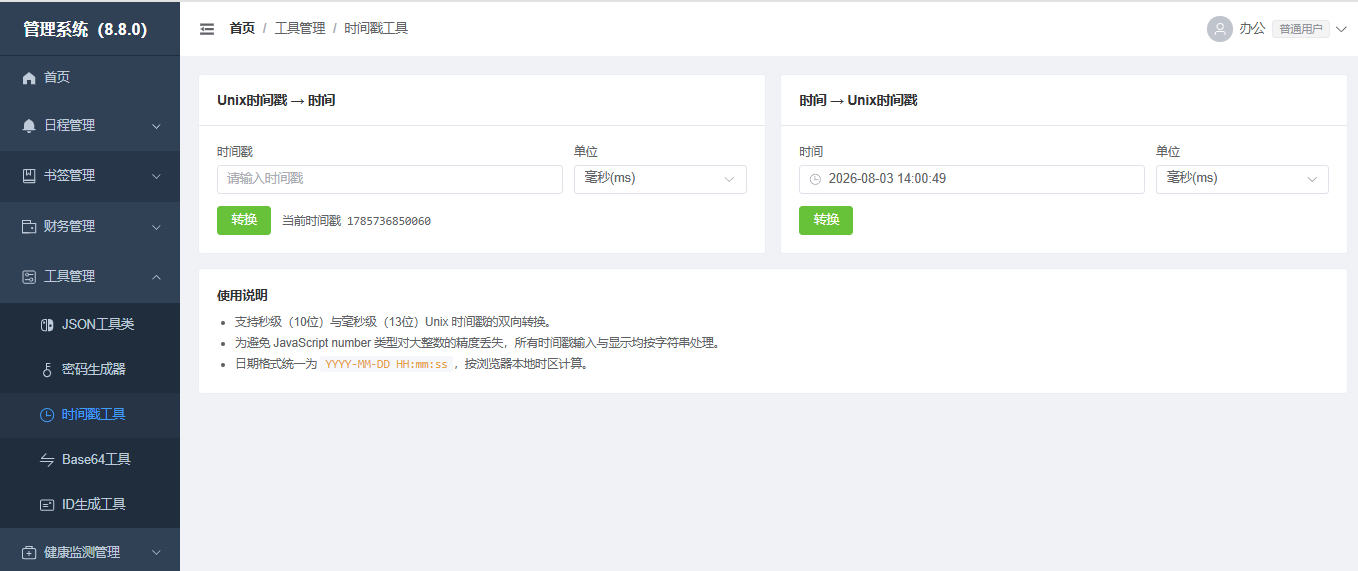Click the key icon beside 密码生成器
The width and height of the screenshot is (1358, 571).
[x=47, y=369]
